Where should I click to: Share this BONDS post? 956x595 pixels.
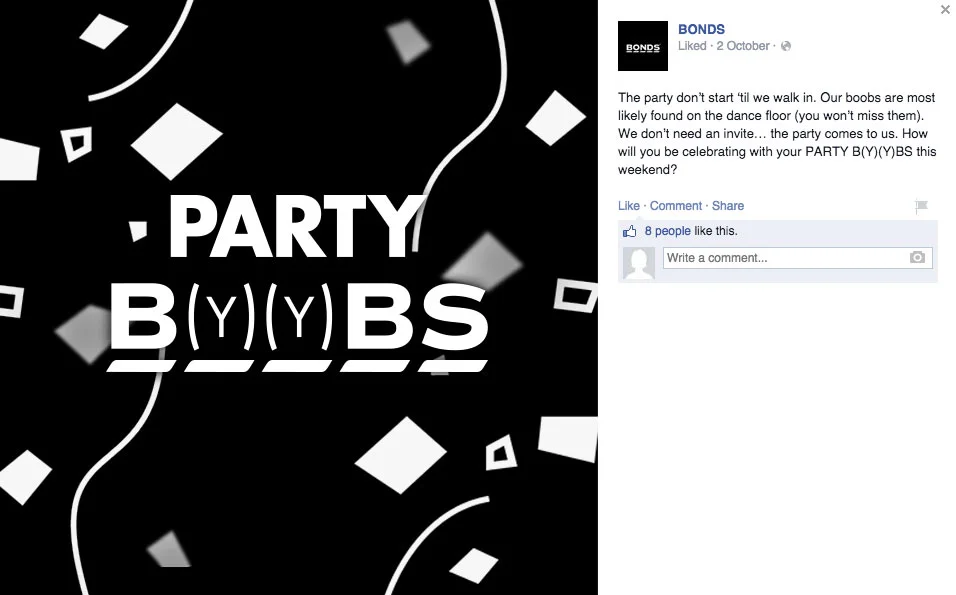[727, 206]
